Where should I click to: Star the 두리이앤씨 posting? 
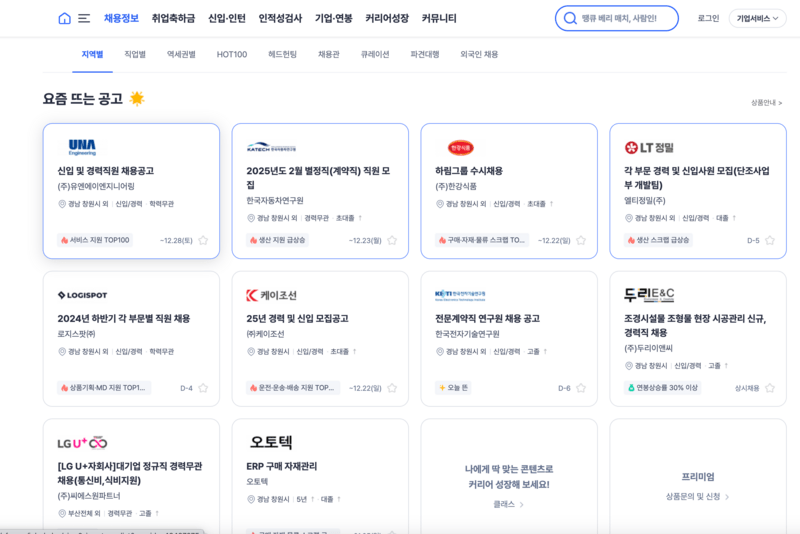(770, 388)
